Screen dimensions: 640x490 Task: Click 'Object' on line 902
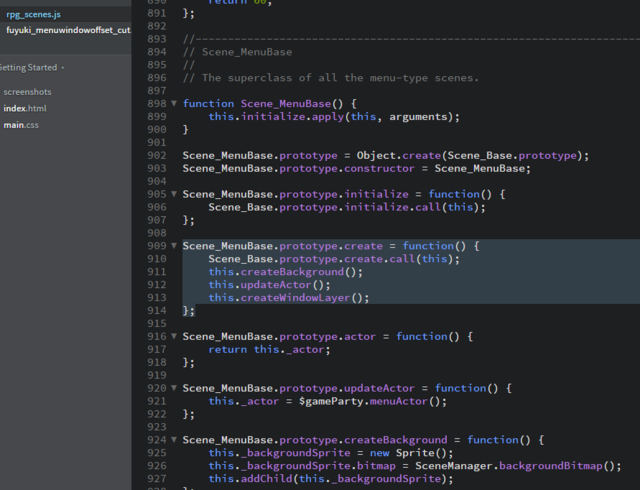[376, 156]
